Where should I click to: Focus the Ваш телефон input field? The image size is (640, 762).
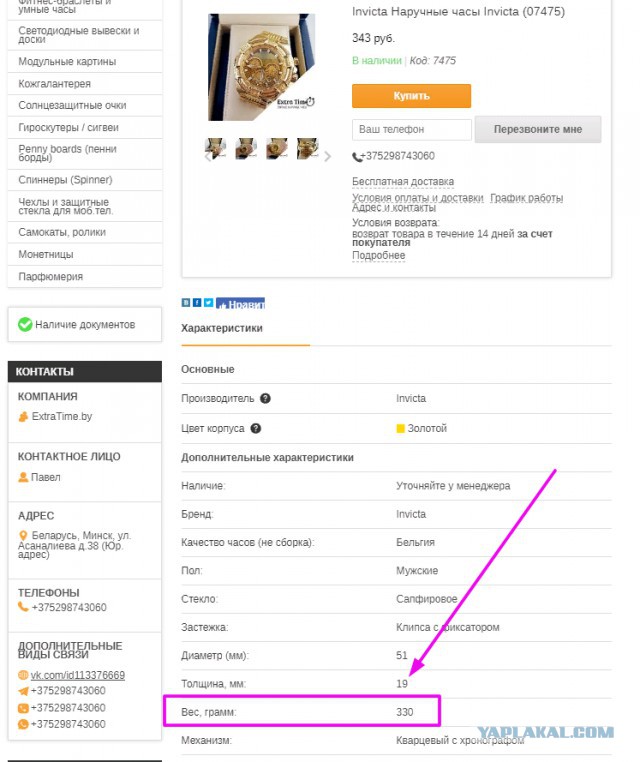tap(412, 130)
